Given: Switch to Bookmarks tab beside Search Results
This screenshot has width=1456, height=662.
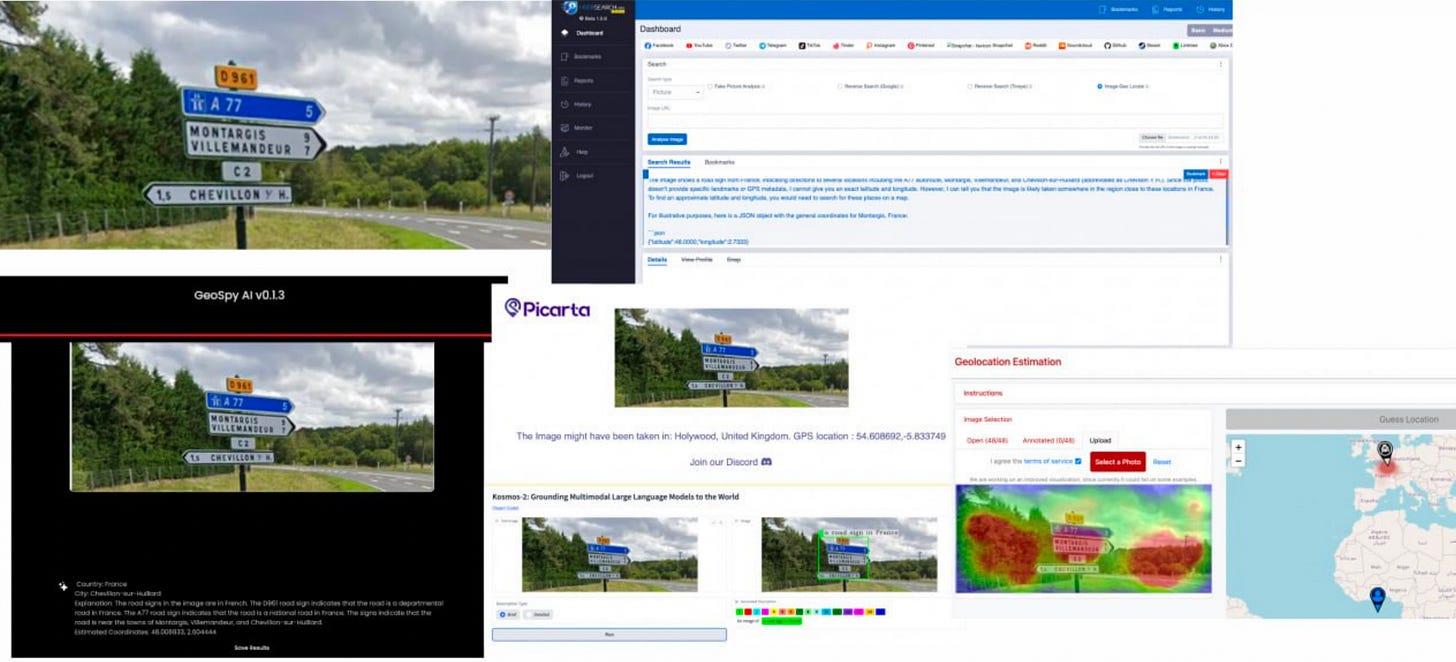Looking at the screenshot, I should pos(720,162).
